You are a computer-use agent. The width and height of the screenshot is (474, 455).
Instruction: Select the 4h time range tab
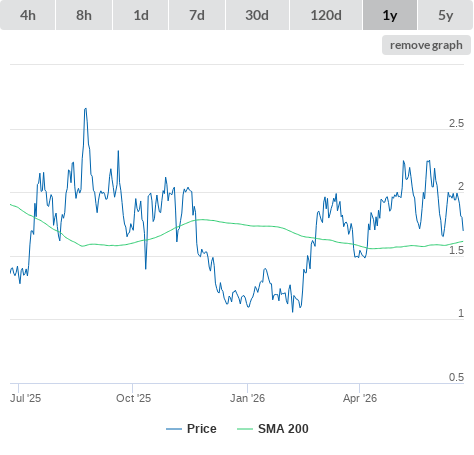[x=28, y=15]
